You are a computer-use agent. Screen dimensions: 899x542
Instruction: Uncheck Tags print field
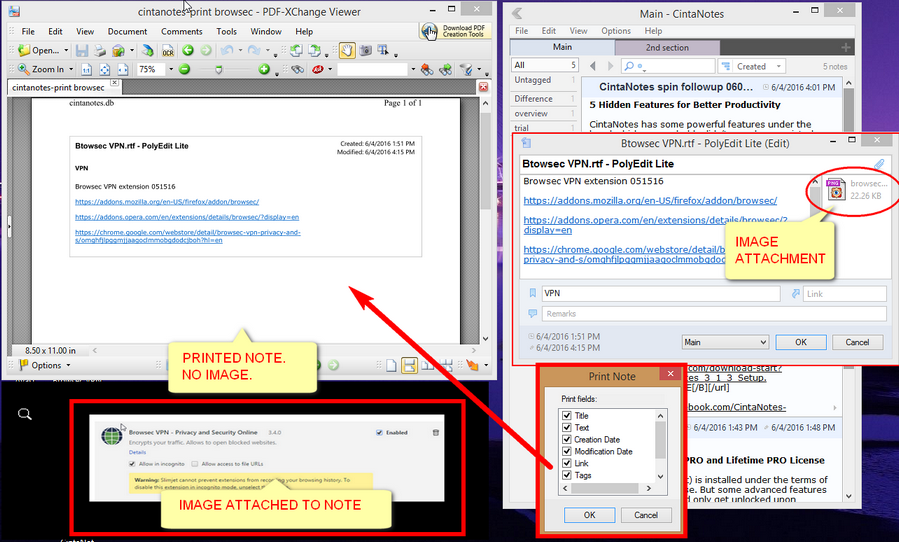[x=567, y=475]
